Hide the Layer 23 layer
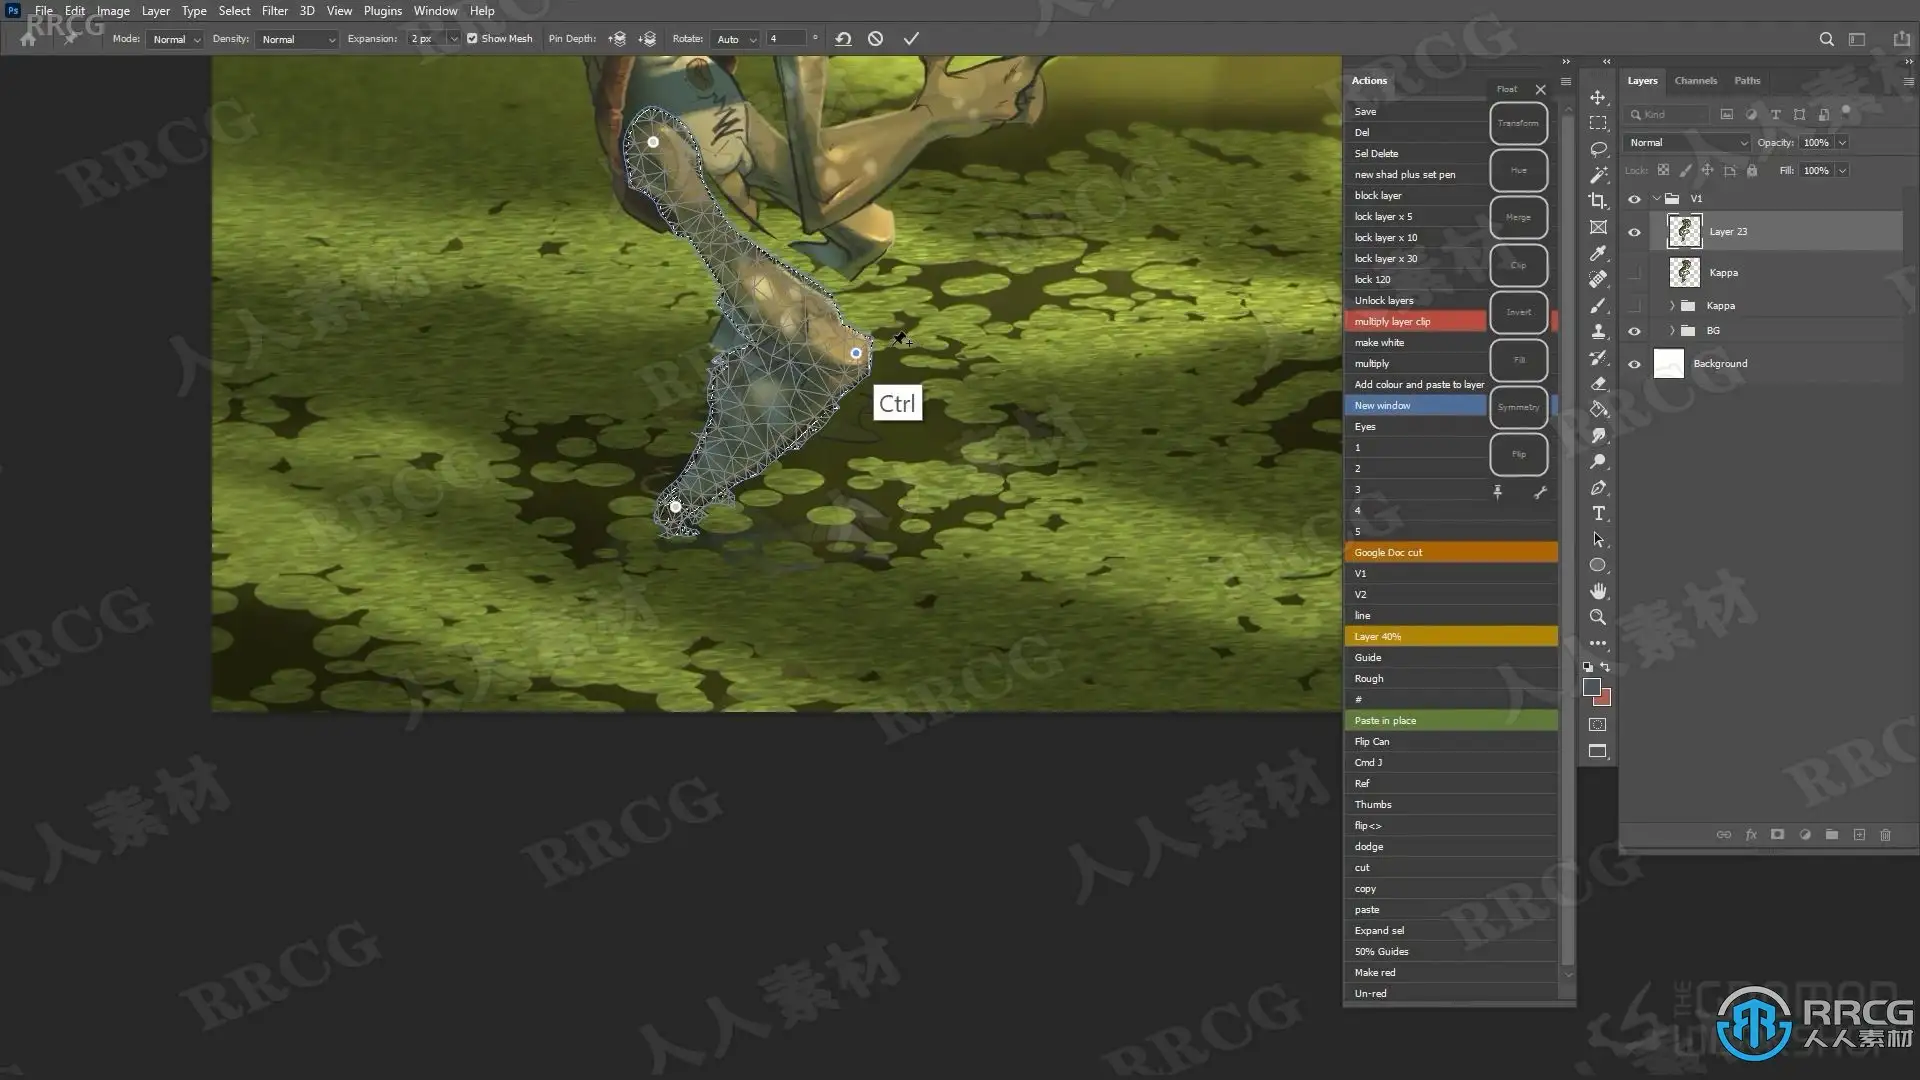Screen dimensions: 1920x1080 [1634, 232]
